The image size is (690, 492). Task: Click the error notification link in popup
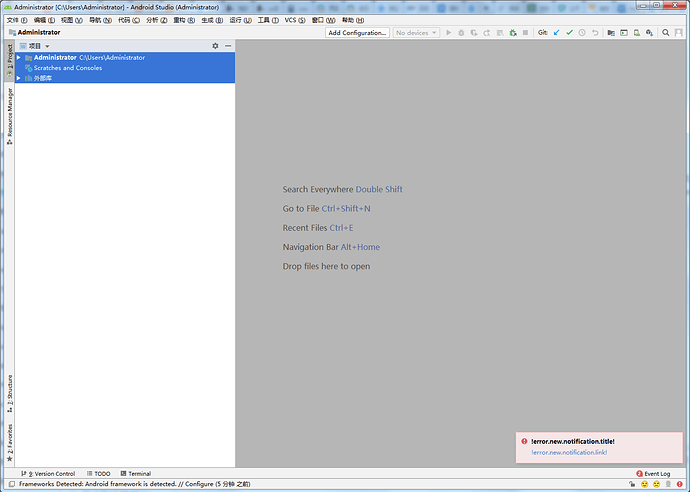(x=569, y=452)
